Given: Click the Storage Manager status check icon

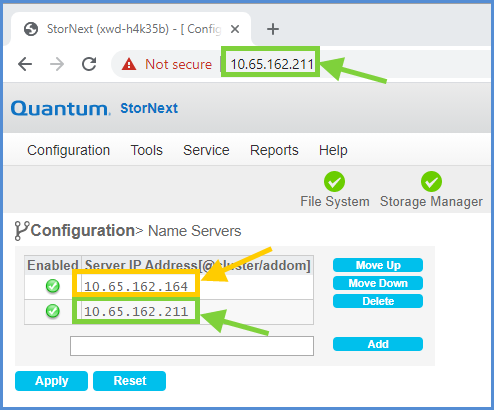Looking at the screenshot, I should click(431, 182).
